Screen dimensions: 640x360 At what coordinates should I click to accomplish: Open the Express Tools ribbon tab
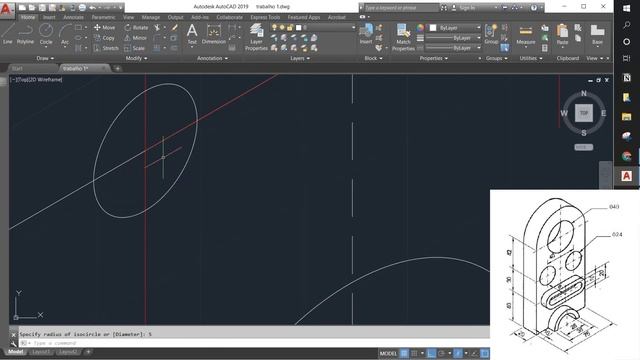pyautogui.click(x=265, y=17)
